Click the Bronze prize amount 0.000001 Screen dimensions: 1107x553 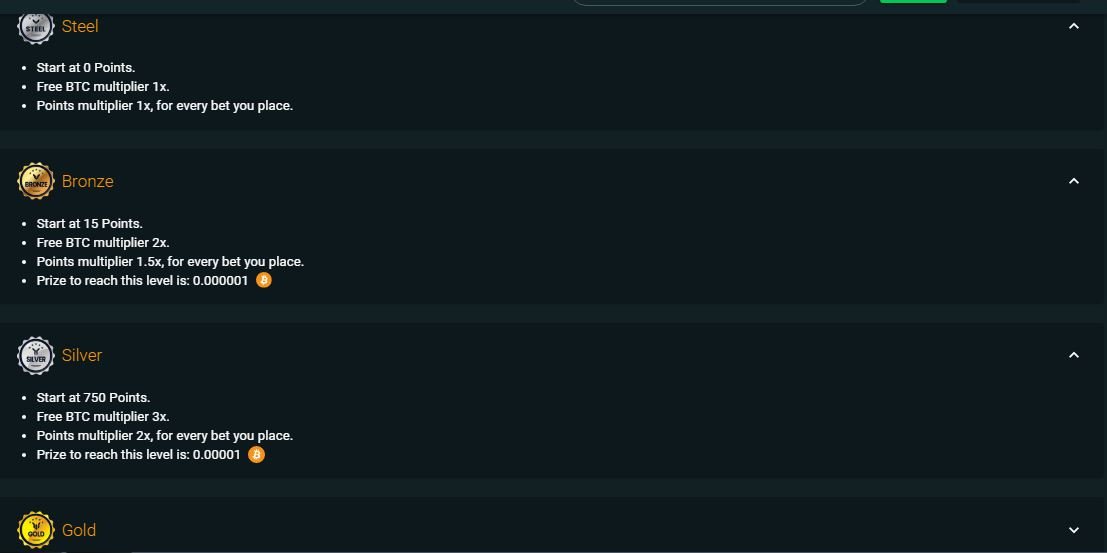click(x=220, y=281)
